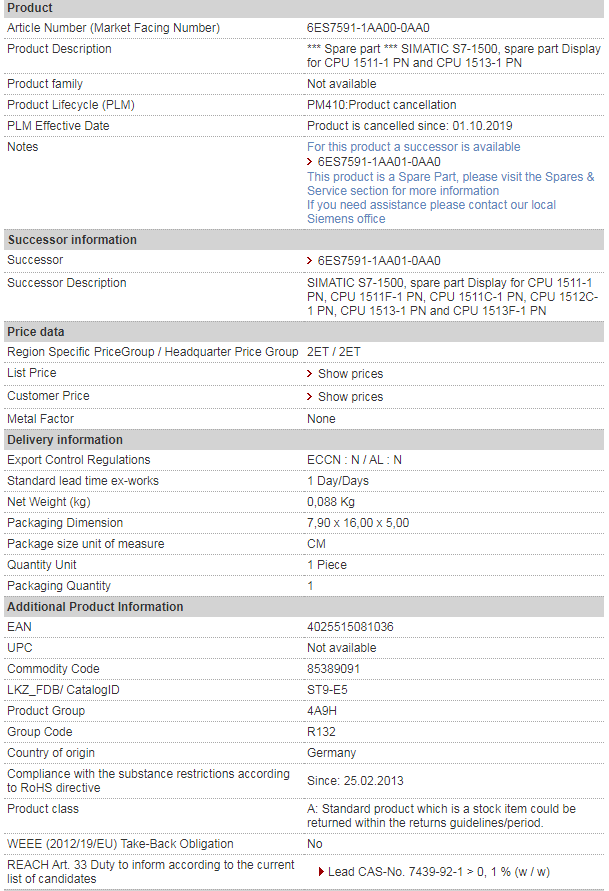
Task: Select the 'Product is cancelled since: 01.10.2019' text
Action: [410, 126]
